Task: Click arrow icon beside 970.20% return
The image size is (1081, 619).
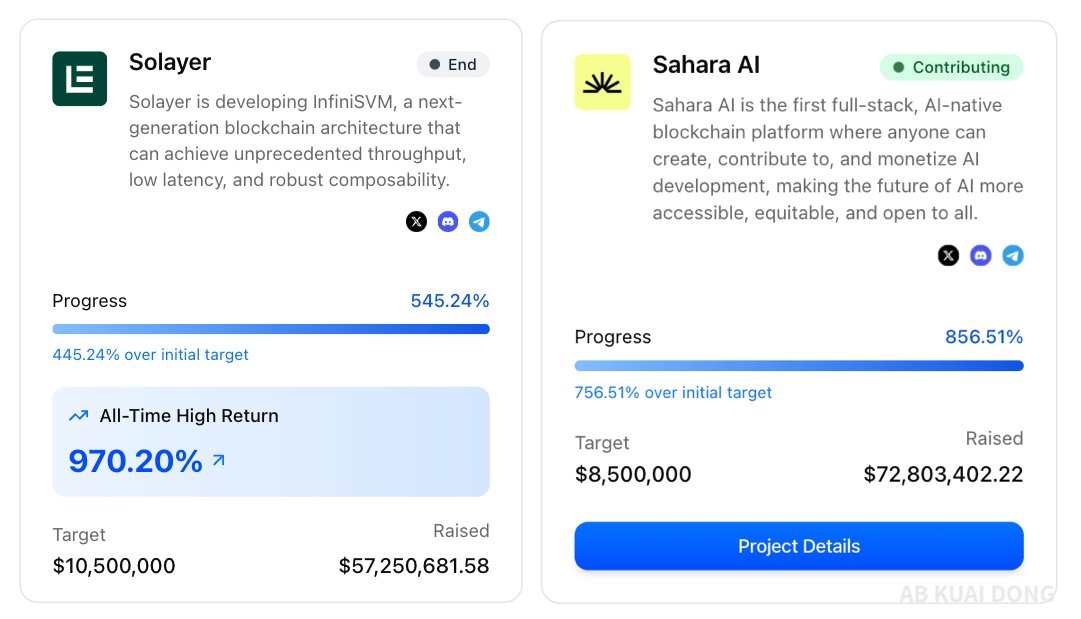Action: 219,460
